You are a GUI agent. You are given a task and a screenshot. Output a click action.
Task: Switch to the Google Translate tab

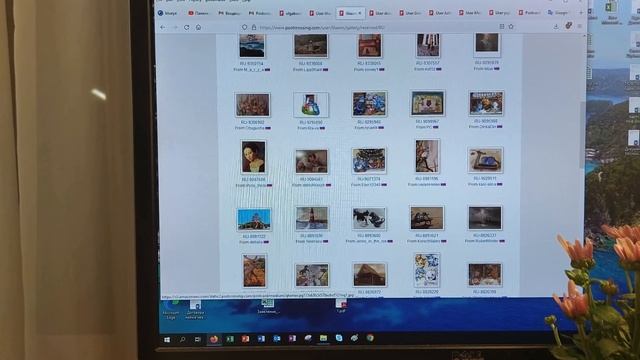click(x=558, y=13)
